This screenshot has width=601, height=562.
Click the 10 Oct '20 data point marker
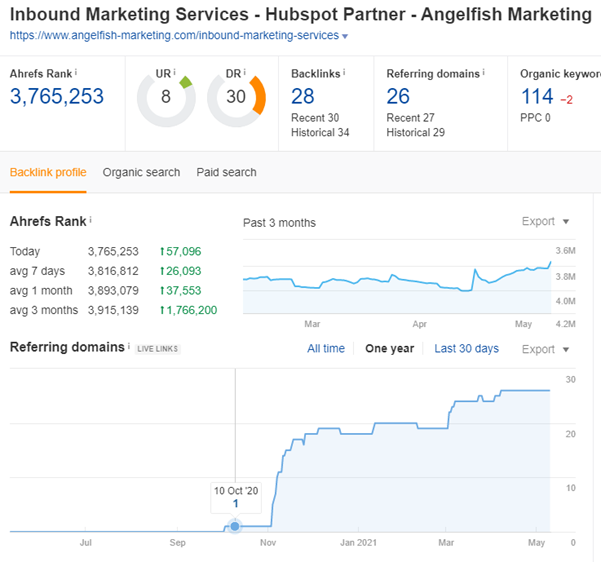(235, 526)
